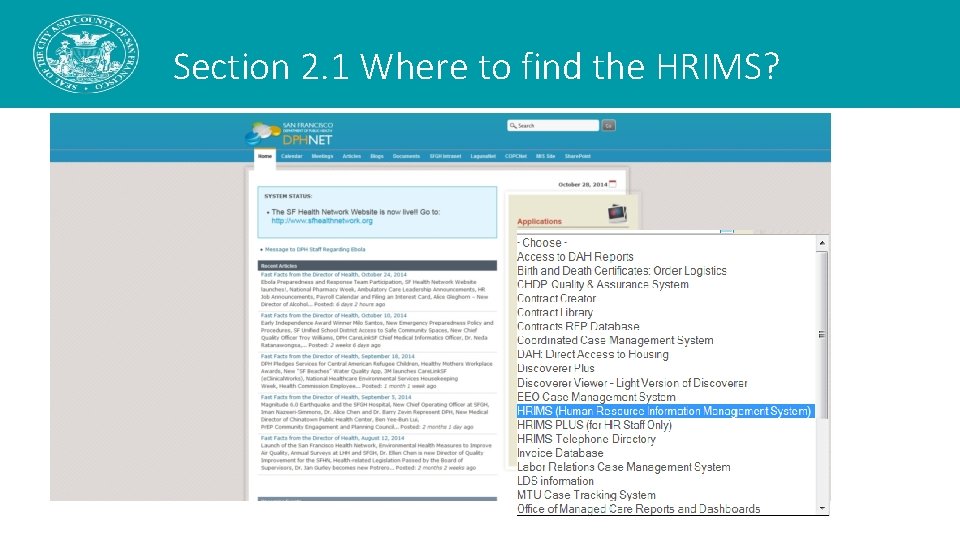Open the COPCNet tab
Viewport: 960px width, 540px height.
pos(516,156)
